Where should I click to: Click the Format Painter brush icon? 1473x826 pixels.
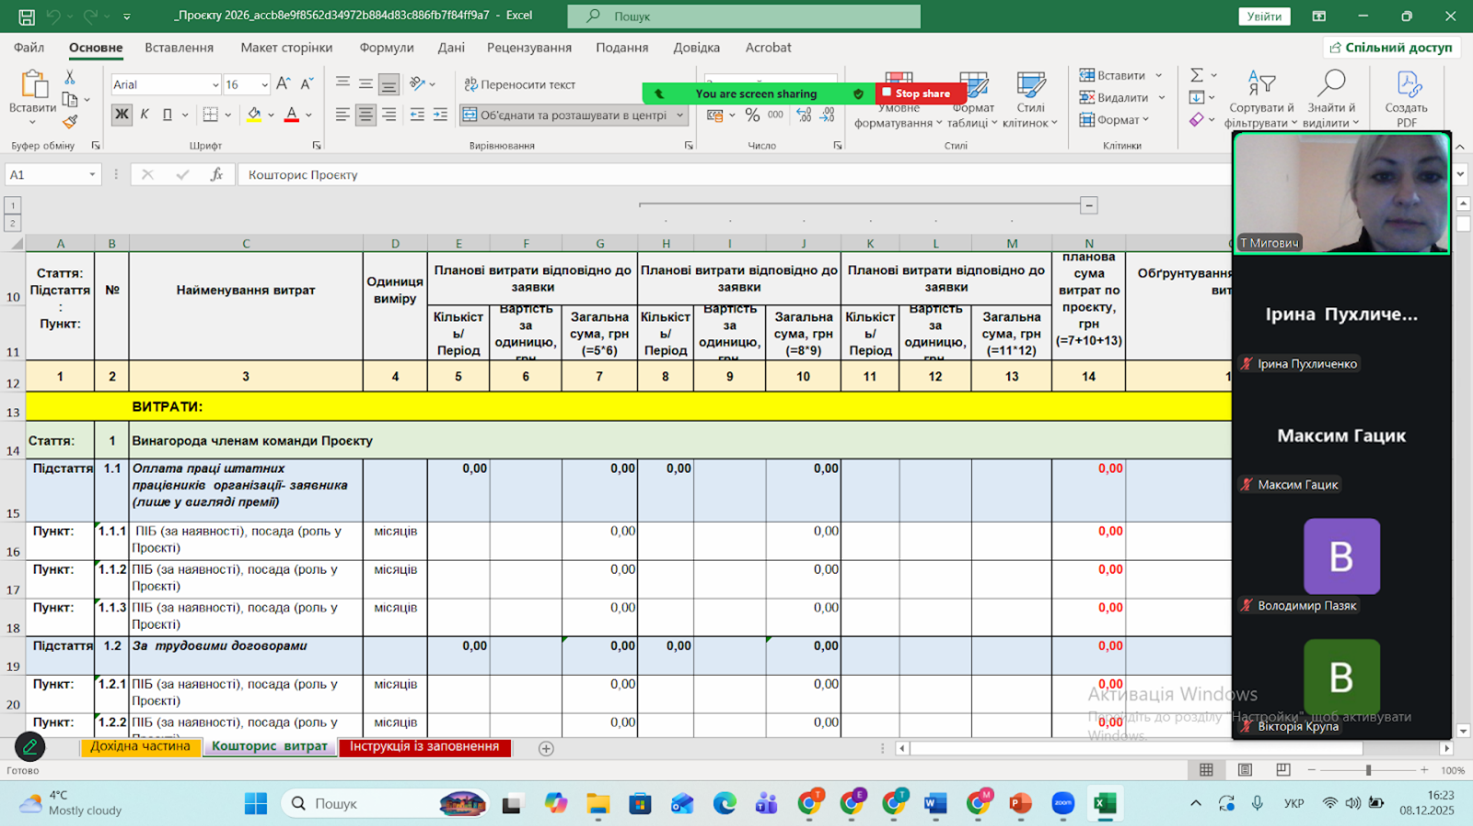tap(69, 122)
